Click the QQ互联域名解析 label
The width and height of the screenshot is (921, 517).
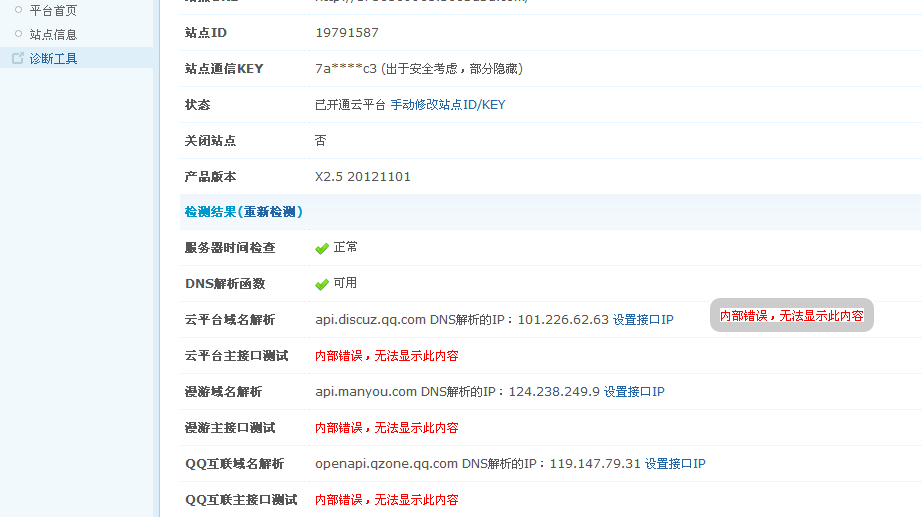pyautogui.click(x=234, y=464)
